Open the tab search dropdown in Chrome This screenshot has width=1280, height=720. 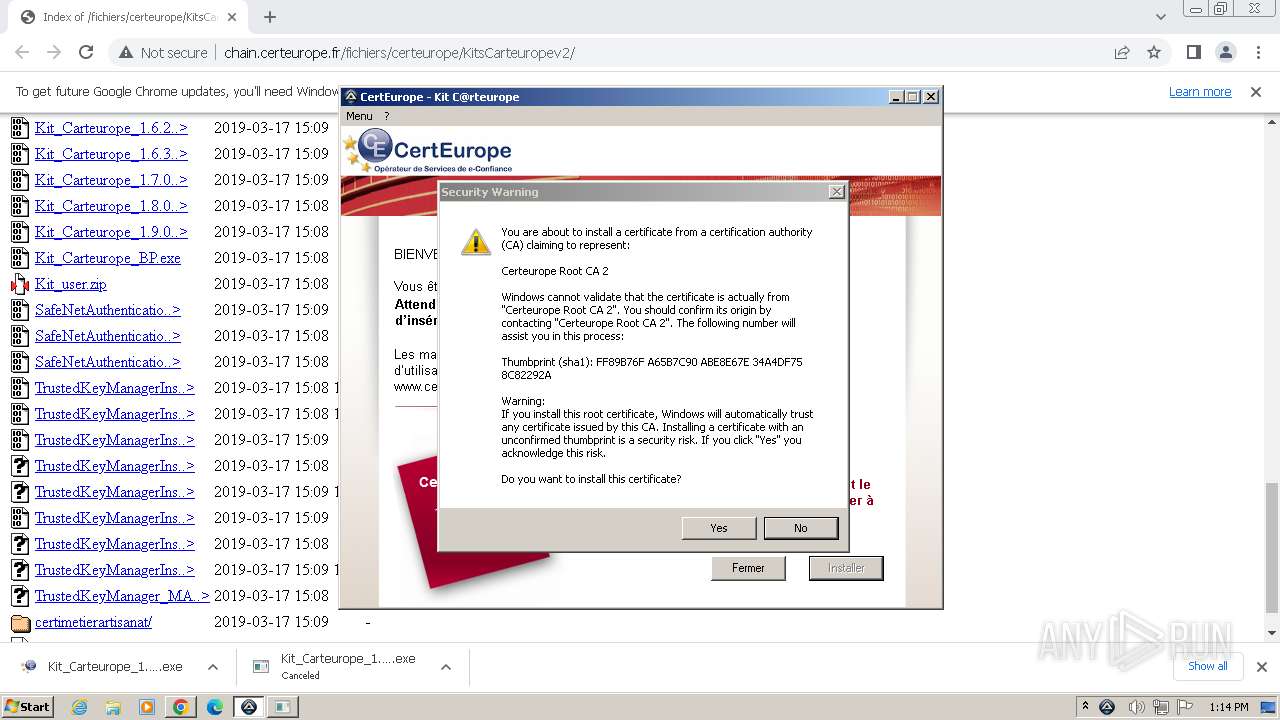pos(1160,17)
